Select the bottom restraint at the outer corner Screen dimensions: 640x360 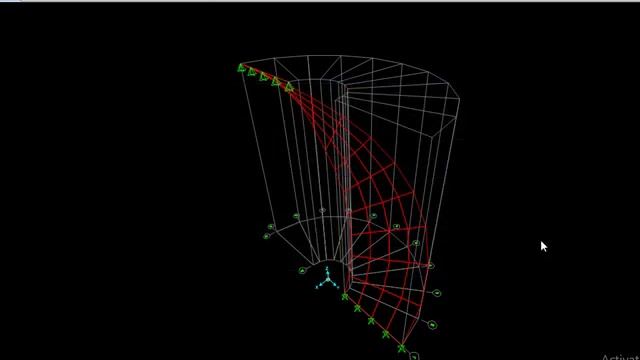pos(402,349)
